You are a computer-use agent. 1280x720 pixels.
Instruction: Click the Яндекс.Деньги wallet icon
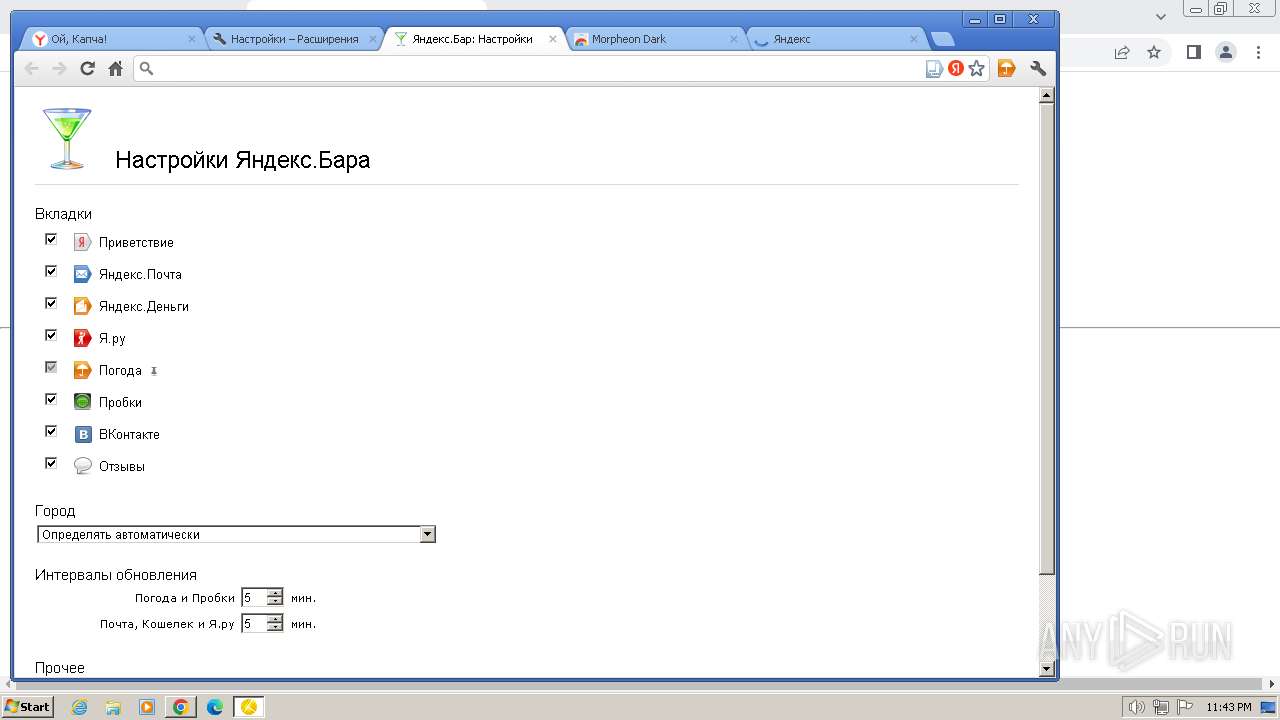coord(82,306)
